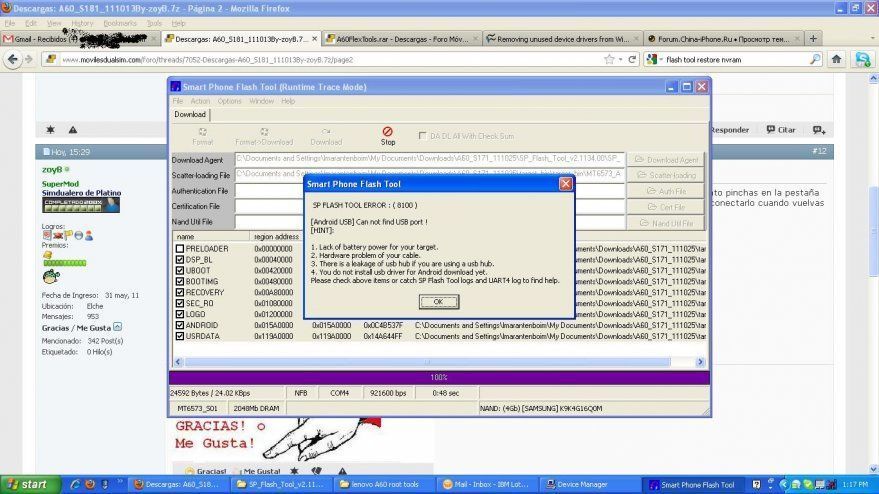Uncheck the ANDROID checkbox

point(180,325)
